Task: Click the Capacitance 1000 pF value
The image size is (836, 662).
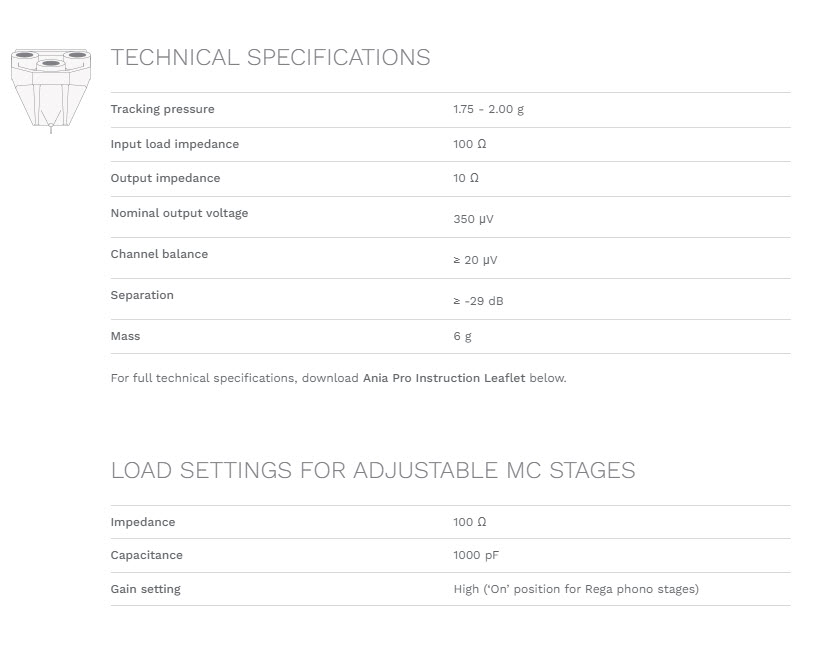Action: (476, 555)
